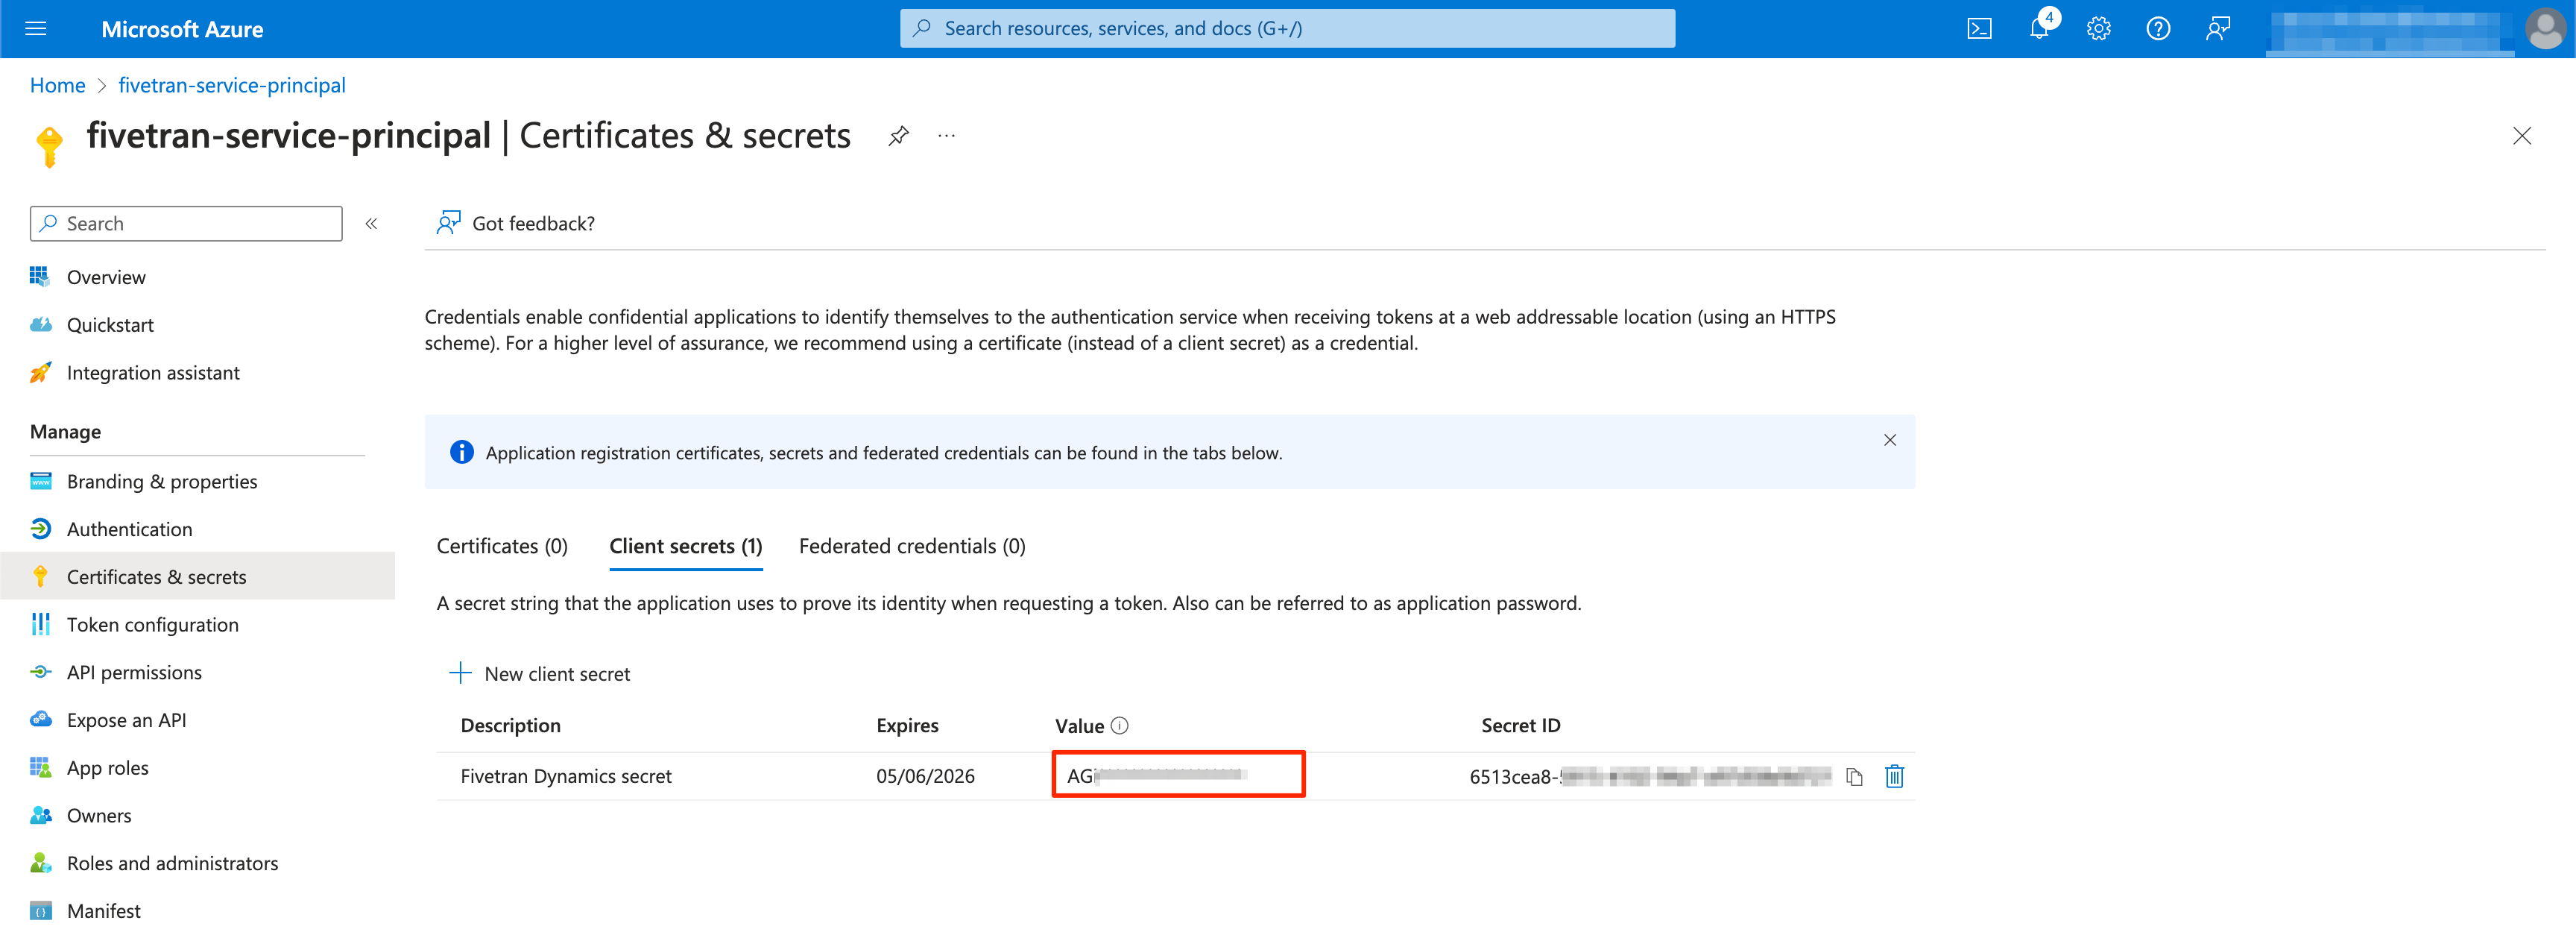This screenshot has height=941, width=2576.
Task: Click the global search resources field
Action: (x=1287, y=28)
